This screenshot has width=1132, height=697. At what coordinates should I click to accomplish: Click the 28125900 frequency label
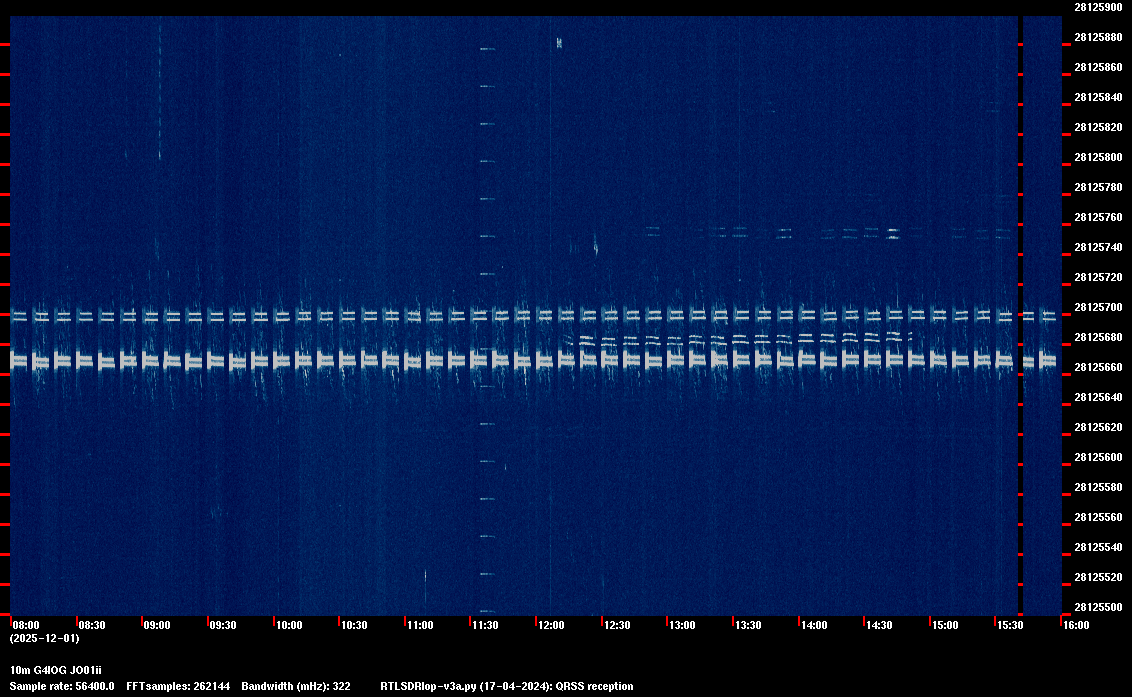1098,7
